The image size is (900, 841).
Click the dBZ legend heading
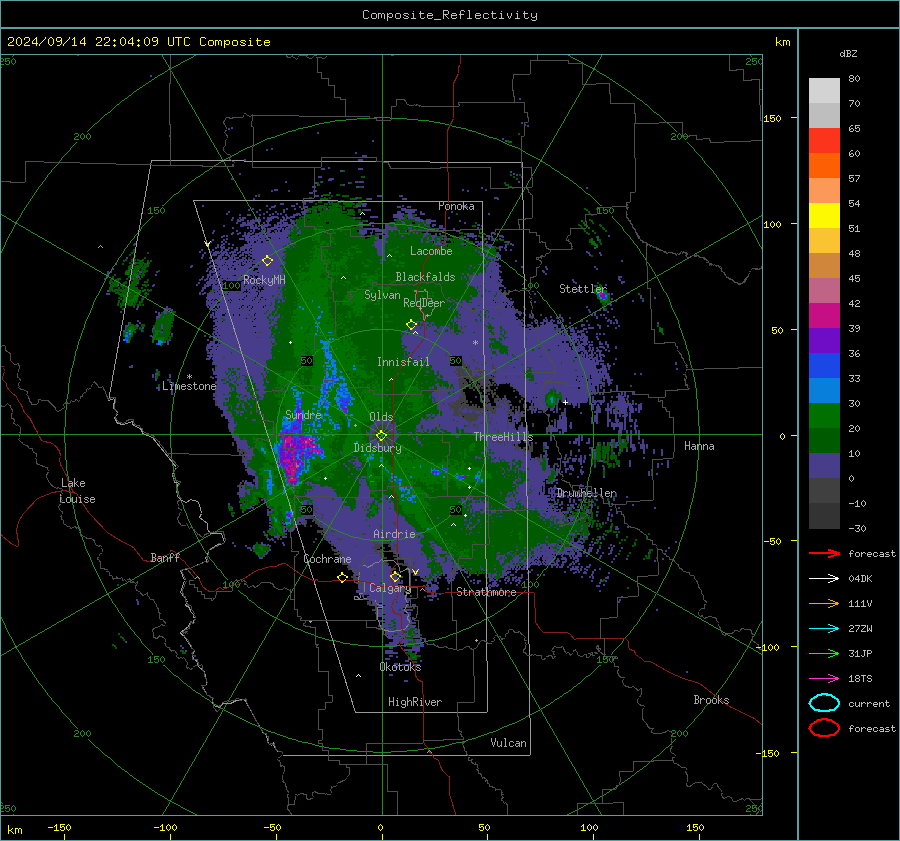(848, 53)
